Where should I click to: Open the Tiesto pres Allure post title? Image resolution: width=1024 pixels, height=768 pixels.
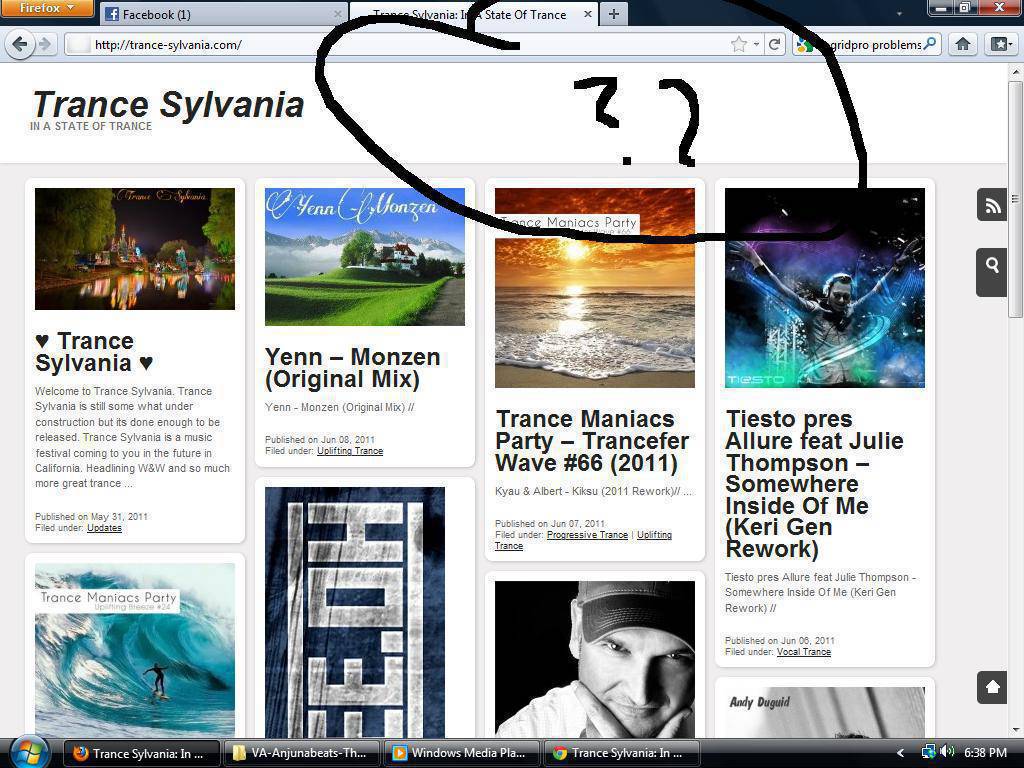click(x=814, y=484)
